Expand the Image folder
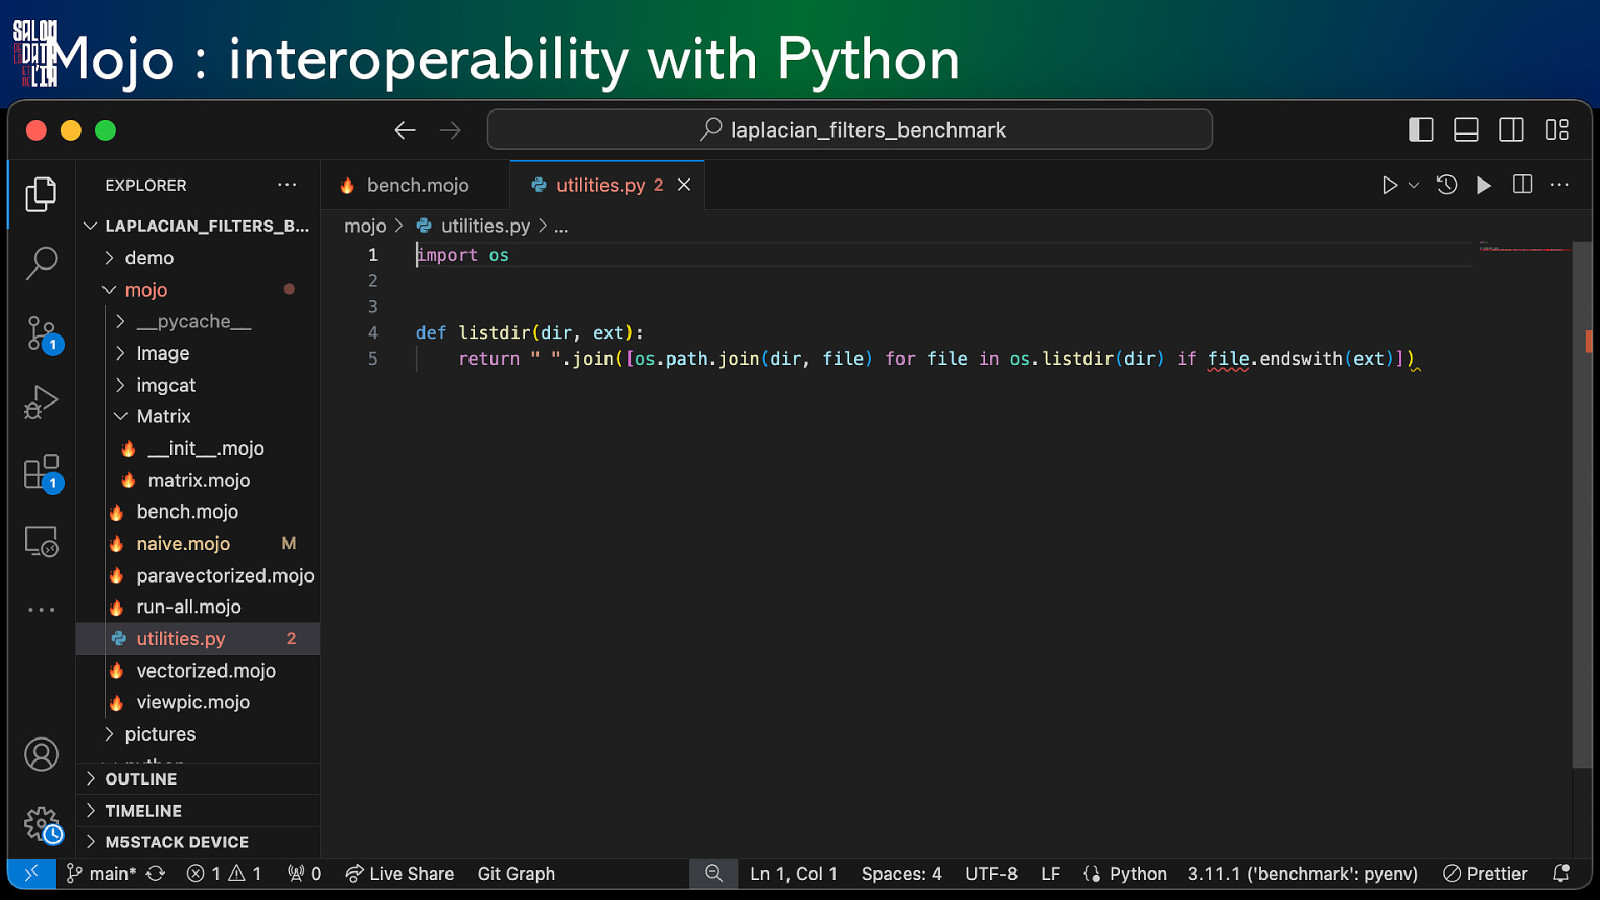1600x900 pixels. [198, 353]
